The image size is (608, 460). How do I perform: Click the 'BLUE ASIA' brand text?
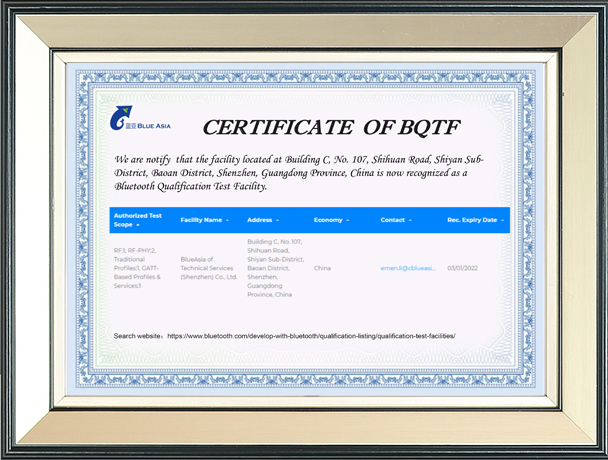[x=153, y=127]
